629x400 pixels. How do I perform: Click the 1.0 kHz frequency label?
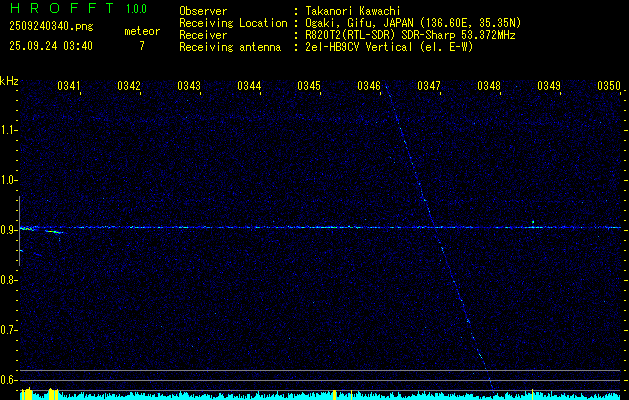click(x=9, y=180)
